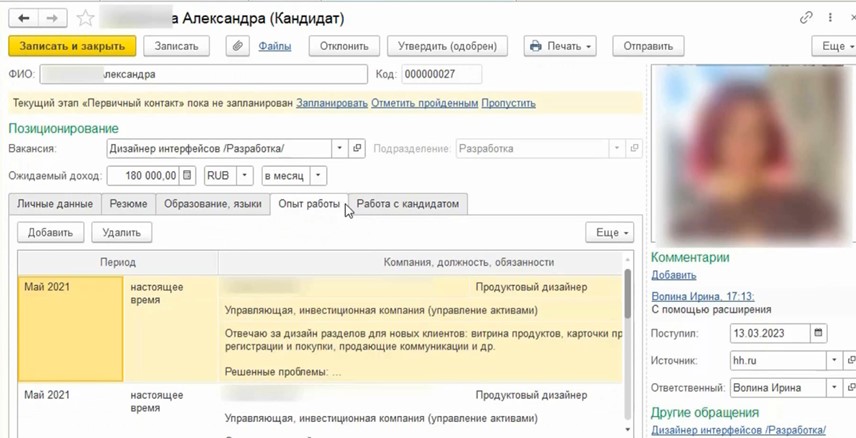Screen dimensions: 856x438
Task: Select highlighted Май 2021 cell in first row
Action: 70,329
